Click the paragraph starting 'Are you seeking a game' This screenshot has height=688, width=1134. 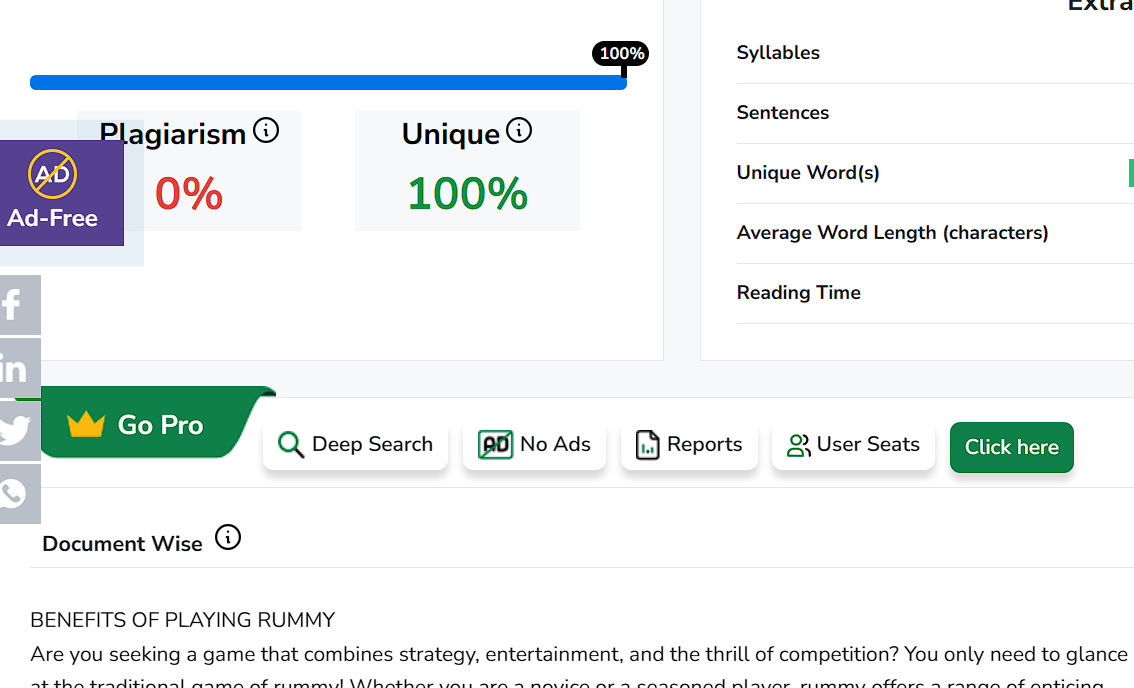click(579, 669)
